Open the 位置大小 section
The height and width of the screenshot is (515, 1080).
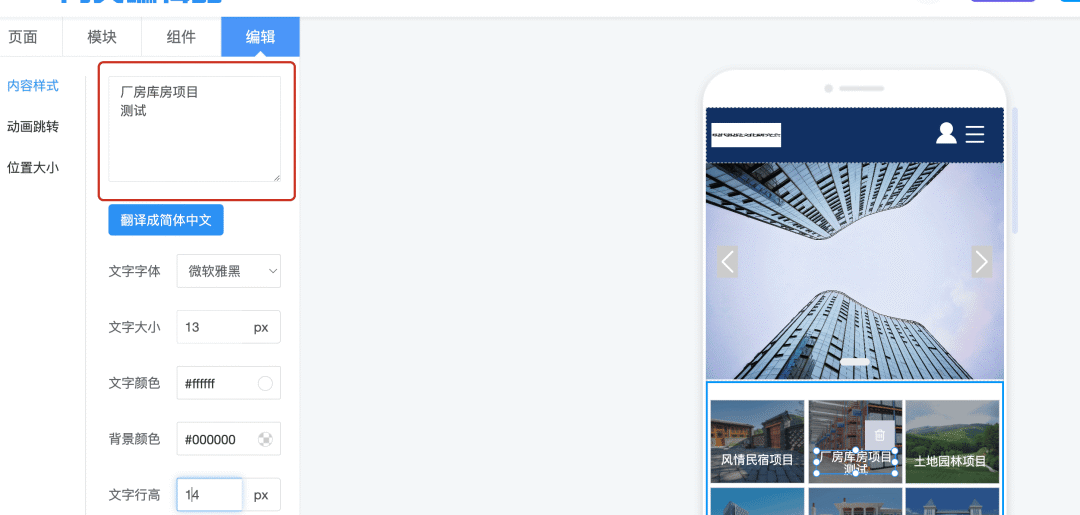pos(33,167)
